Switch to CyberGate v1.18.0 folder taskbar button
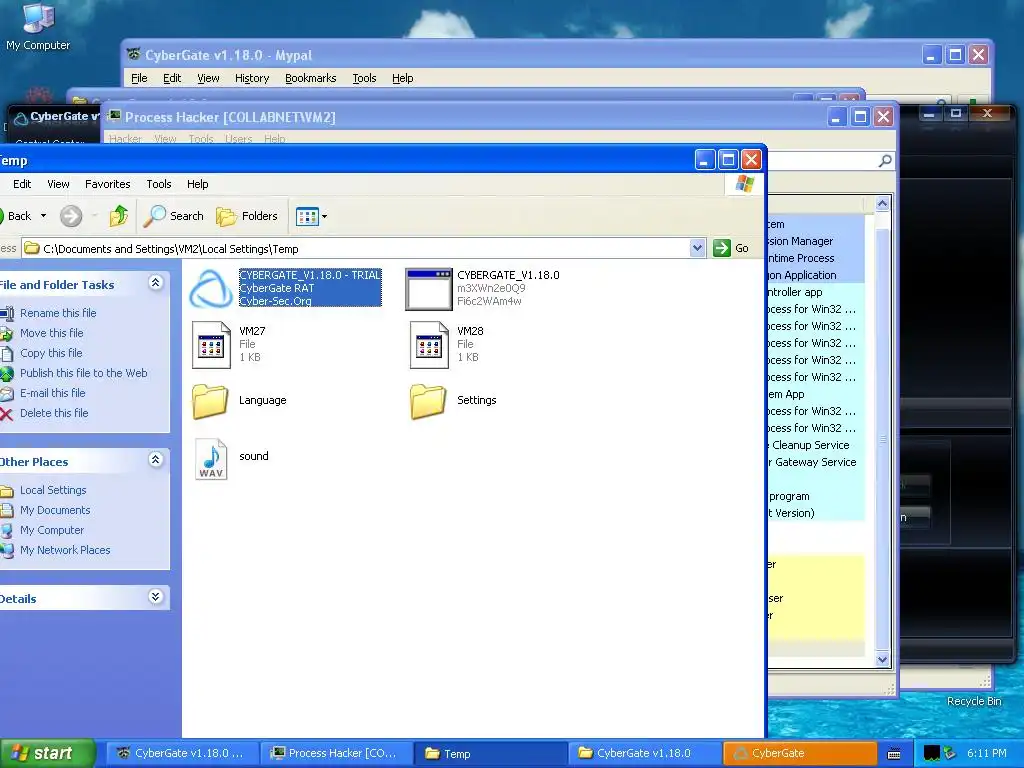The height and width of the screenshot is (768, 1024). click(x=645, y=754)
